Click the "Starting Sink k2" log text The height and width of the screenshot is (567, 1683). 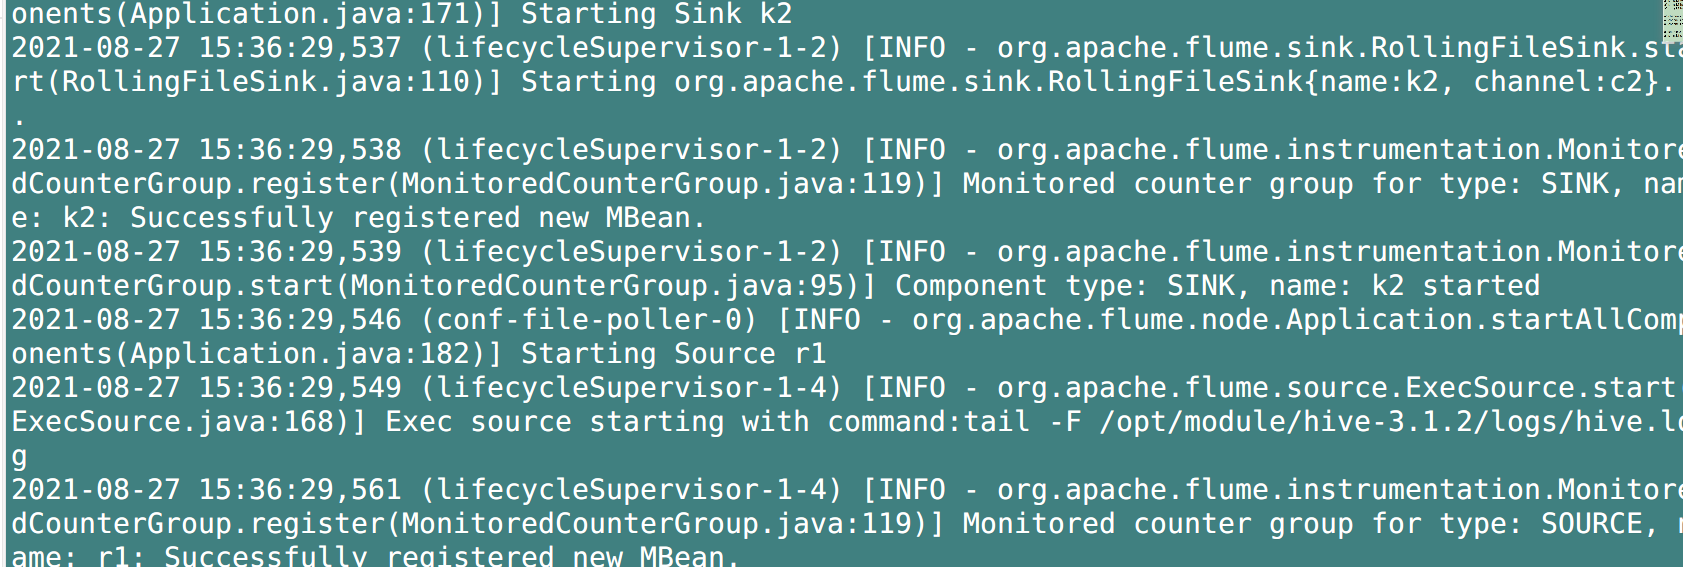tap(656, 15)
